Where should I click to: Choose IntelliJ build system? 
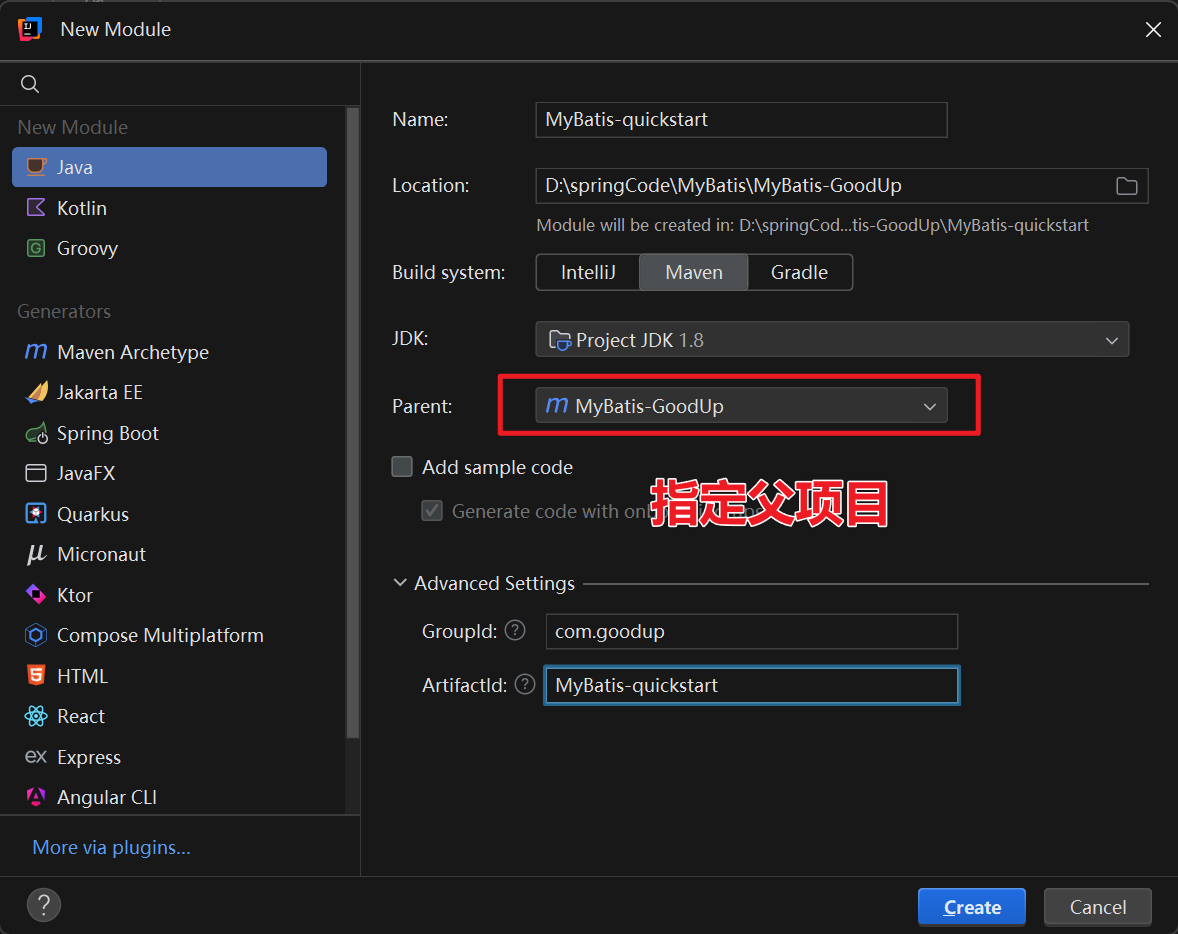click(587, 272)
